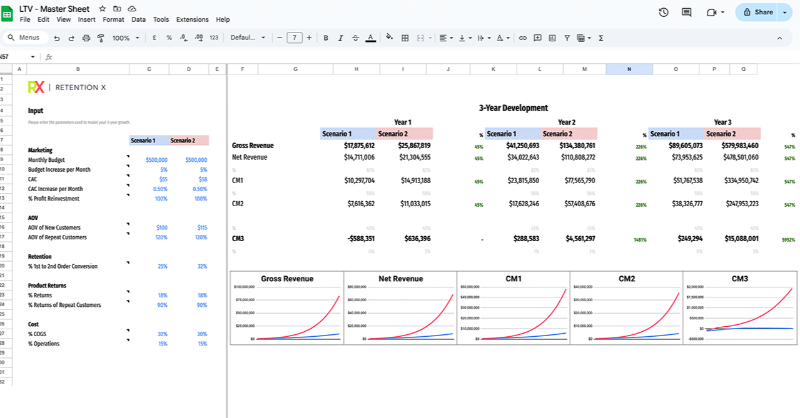
Task: Move document to a folder
Action: (117, 9)
